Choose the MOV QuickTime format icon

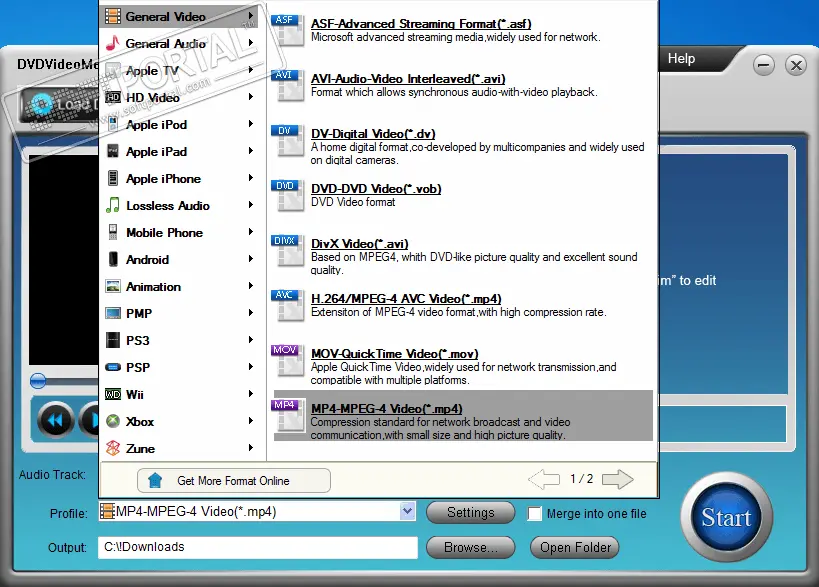pos(286,361)
